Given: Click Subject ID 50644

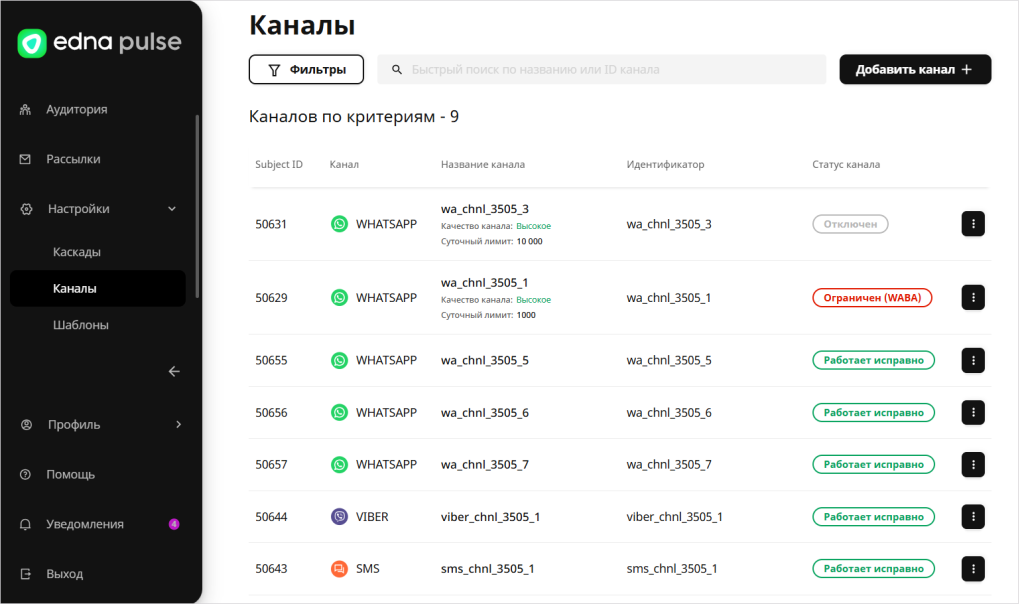Looking at the screenshot, I should [271, 517].
